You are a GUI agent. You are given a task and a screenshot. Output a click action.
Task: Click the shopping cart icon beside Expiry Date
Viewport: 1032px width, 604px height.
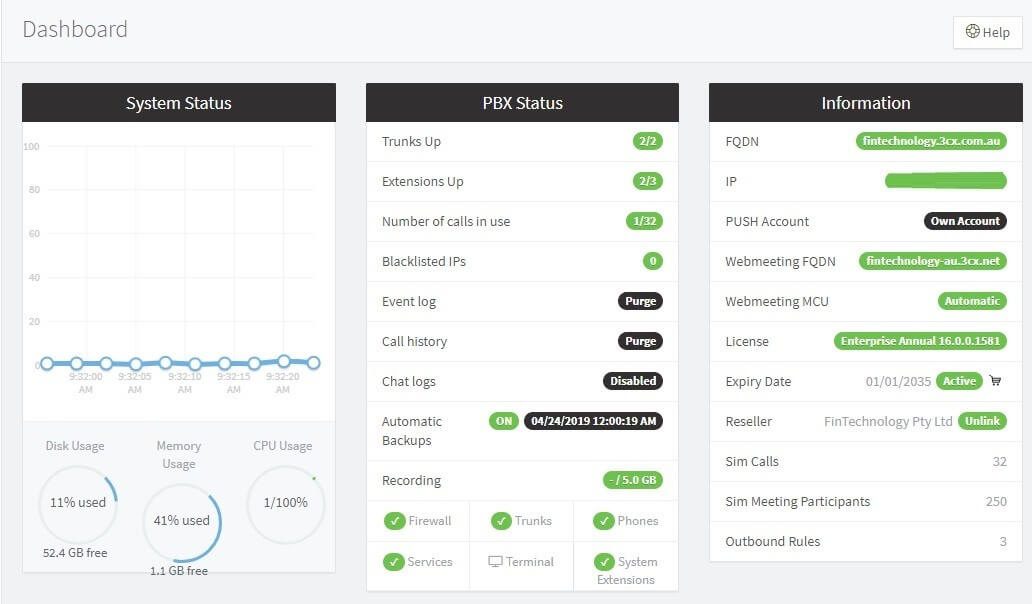[x=995, y=381]
